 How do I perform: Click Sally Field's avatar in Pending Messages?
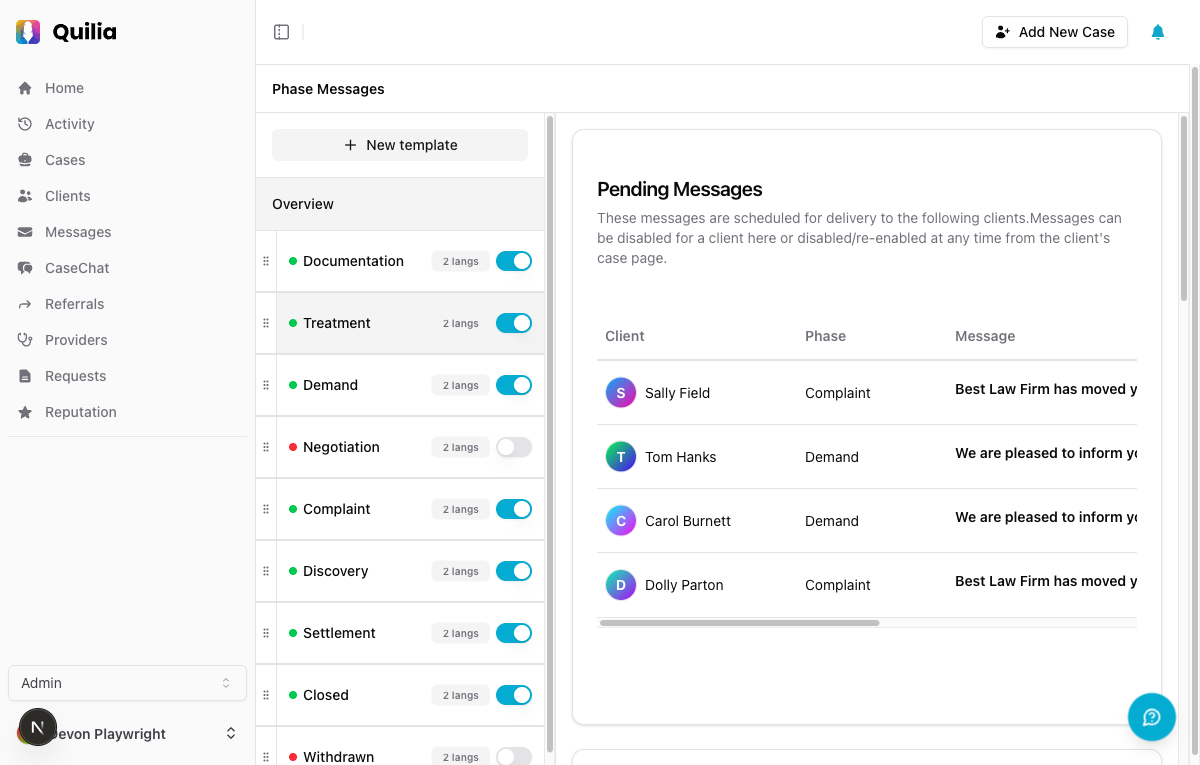[620, 393]
